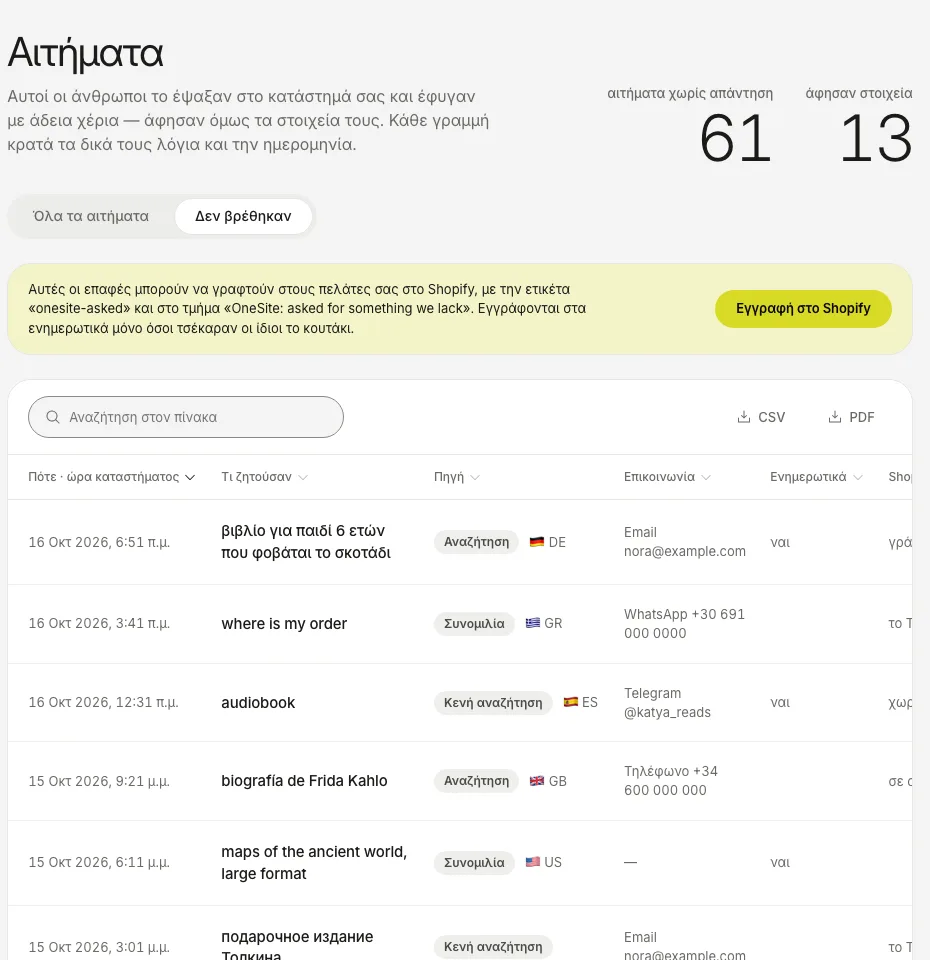Click the timestamp 15 Οκτ 2026, 9:21 μ.μ.
The height and width of the screenshot is (960, 930).
tap(99, 781)
